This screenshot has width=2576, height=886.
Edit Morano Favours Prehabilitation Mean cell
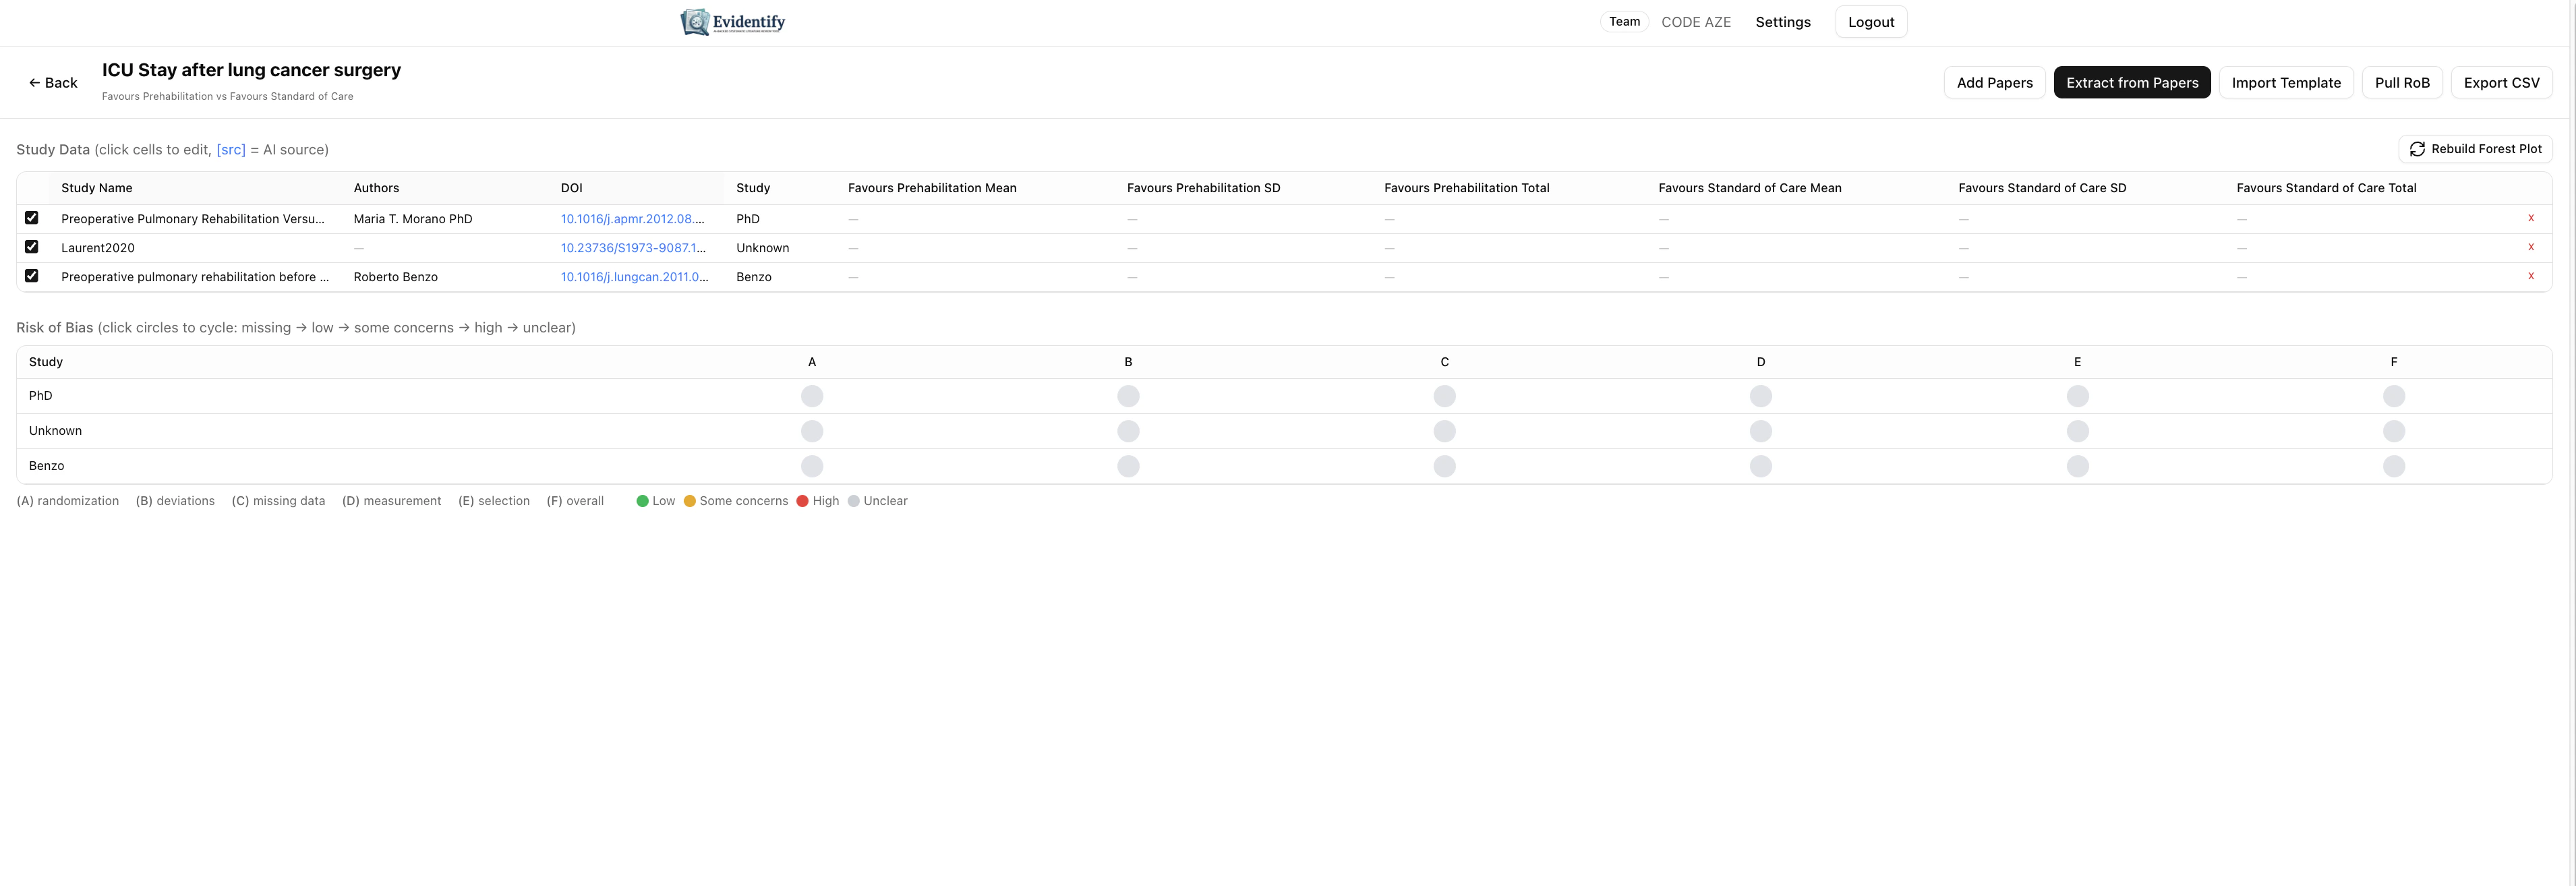[x=853, y=219]
